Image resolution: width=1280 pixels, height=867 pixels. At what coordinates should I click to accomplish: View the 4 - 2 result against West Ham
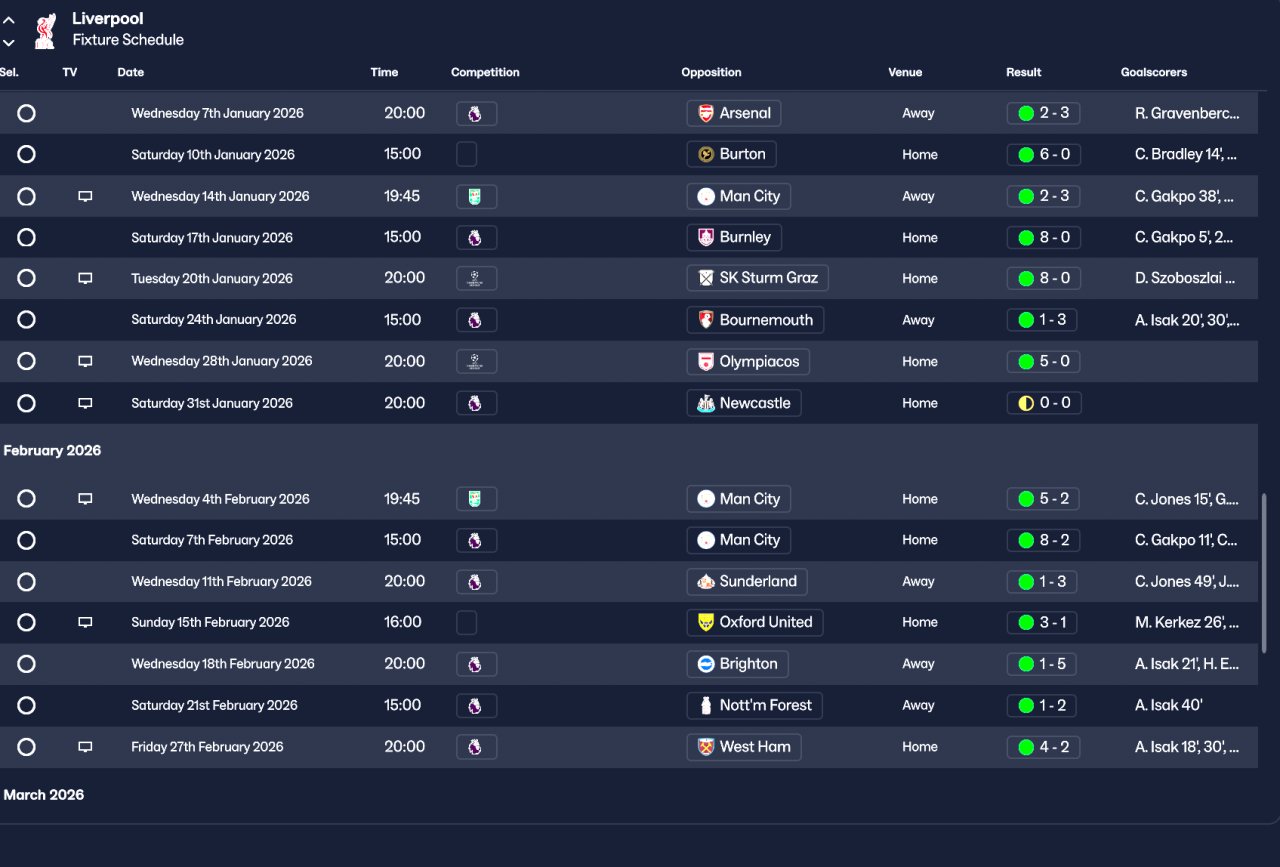[x=1043, y=747]
